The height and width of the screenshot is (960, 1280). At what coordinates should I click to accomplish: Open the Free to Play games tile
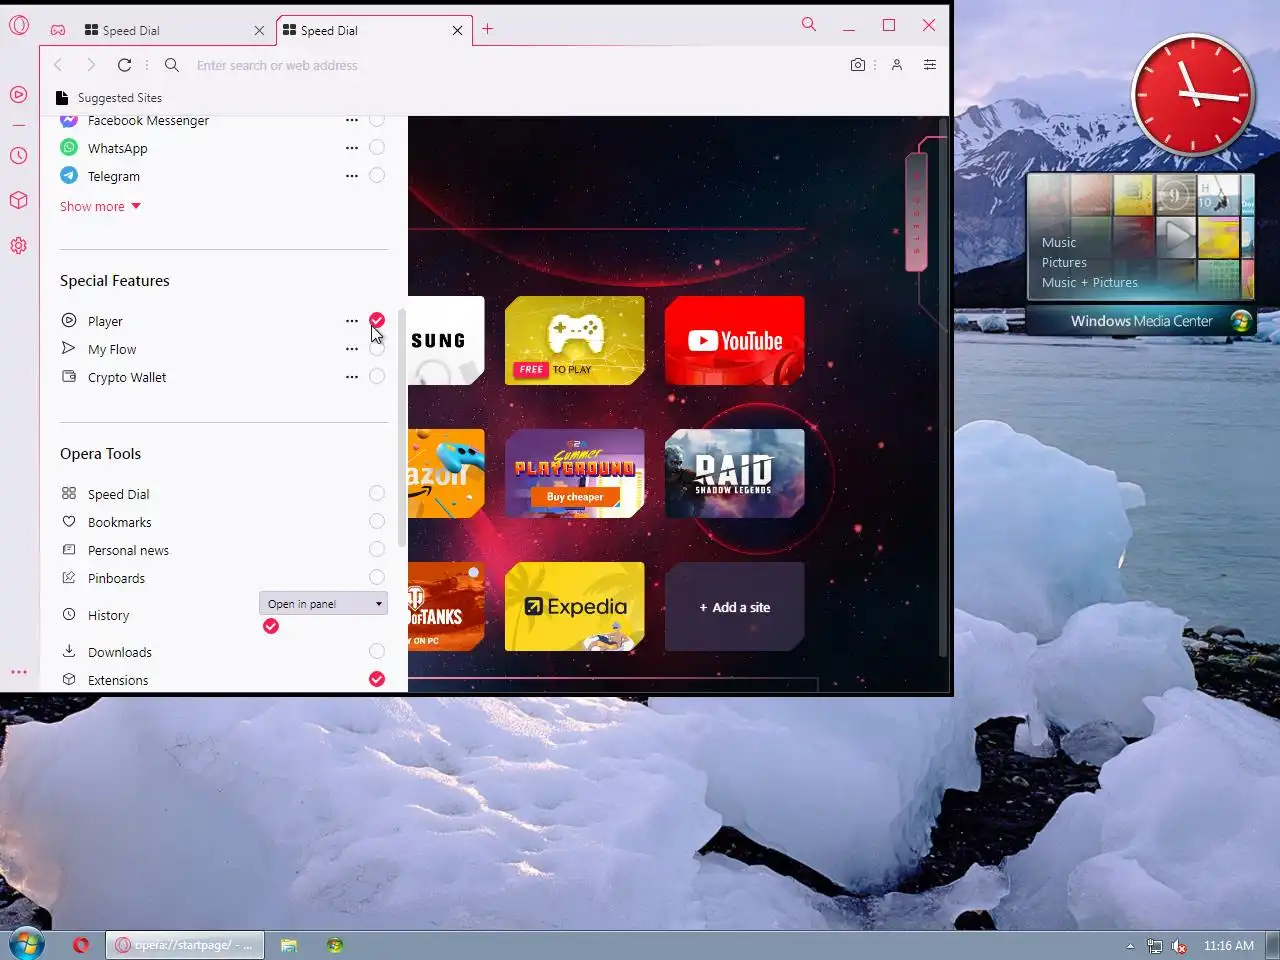pyautogui.click(x=575, y=340)
